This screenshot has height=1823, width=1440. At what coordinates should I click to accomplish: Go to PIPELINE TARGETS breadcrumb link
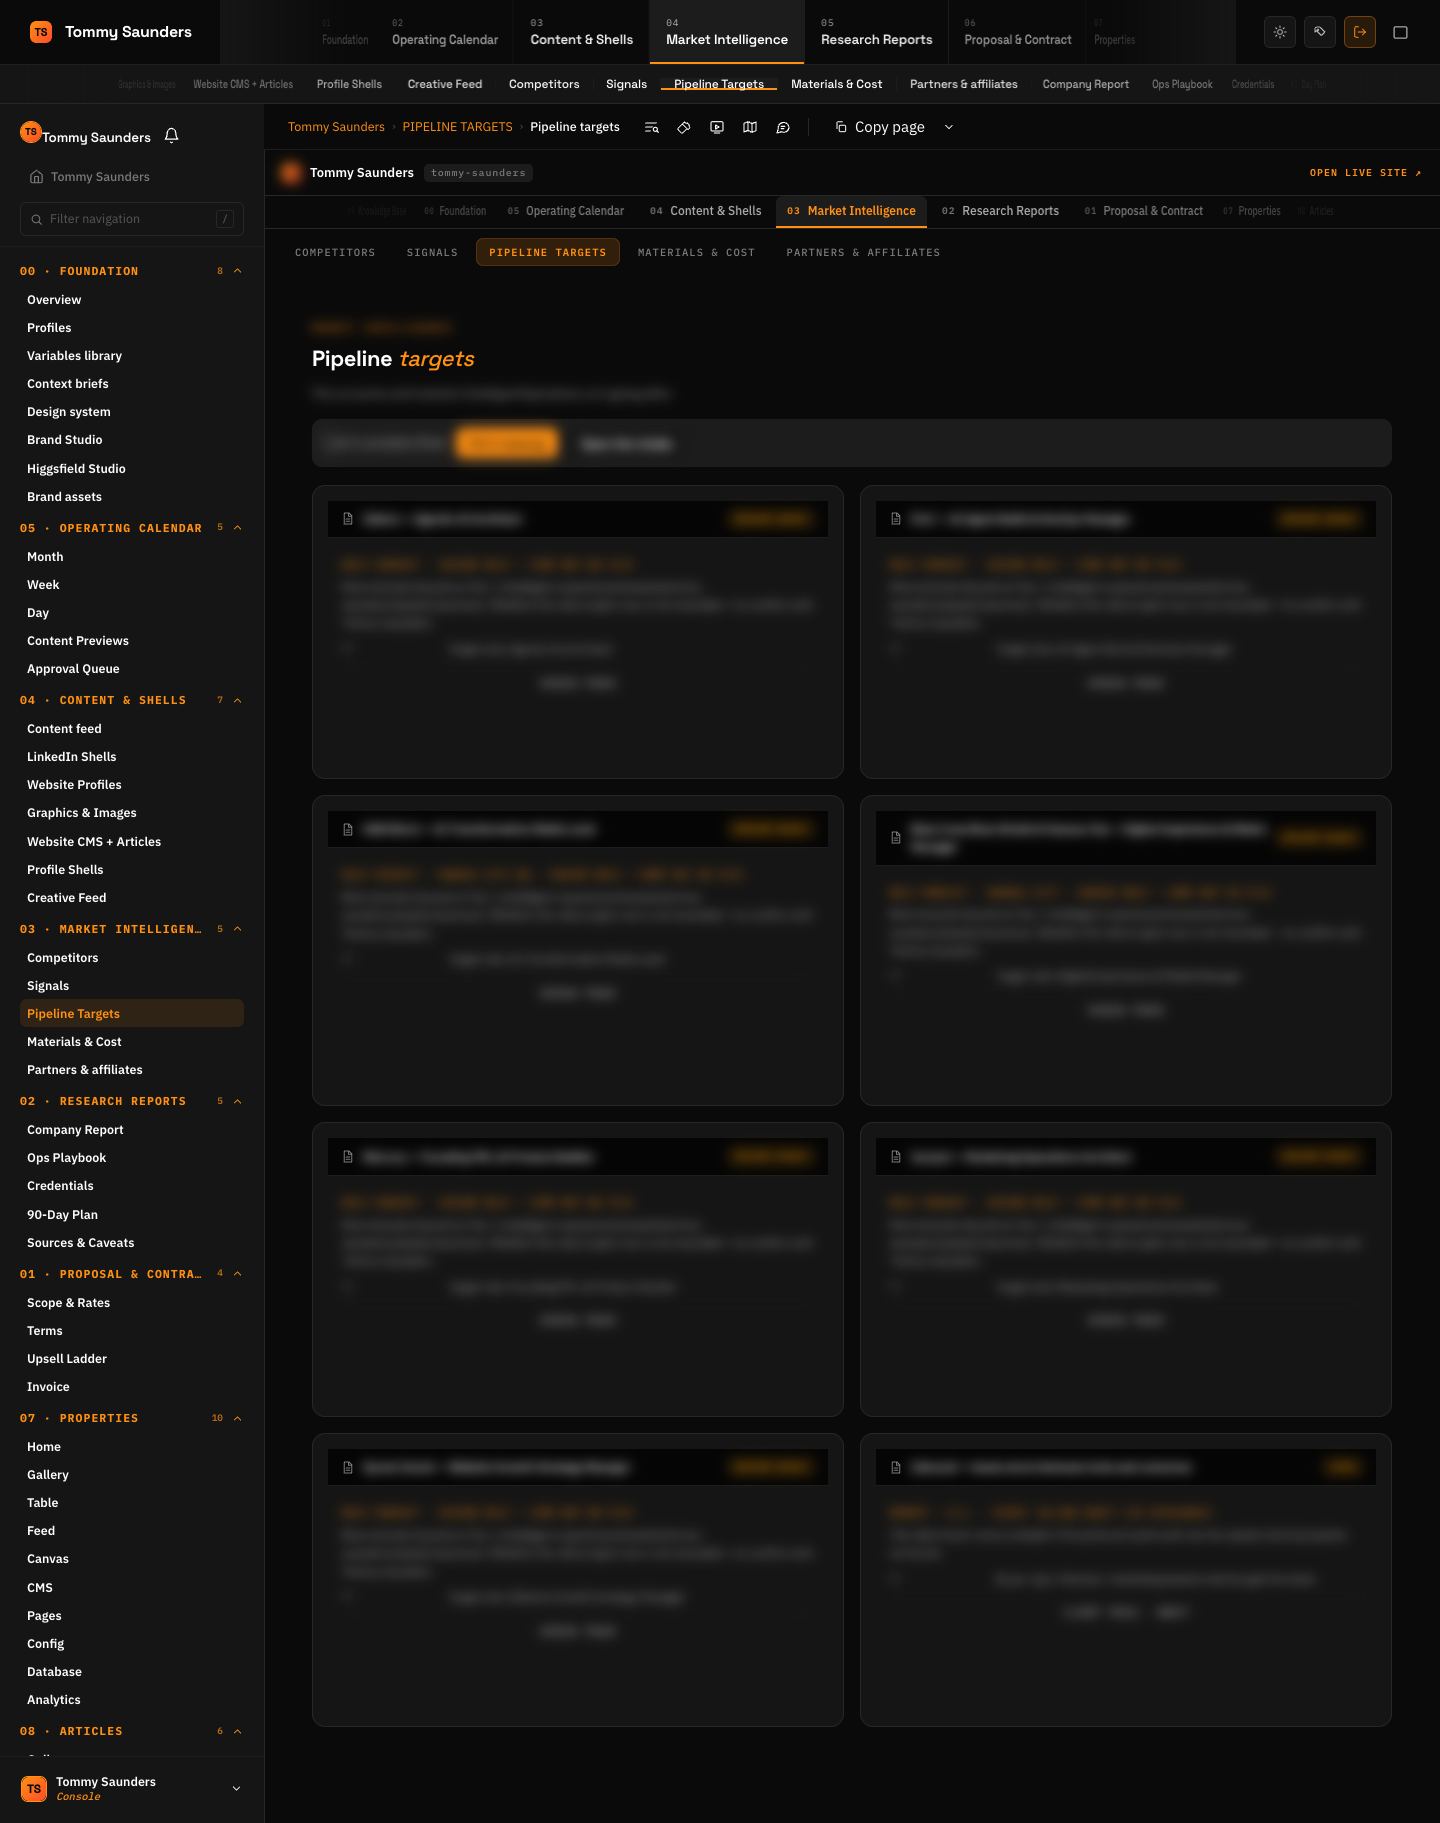click(x=457, y=127)
